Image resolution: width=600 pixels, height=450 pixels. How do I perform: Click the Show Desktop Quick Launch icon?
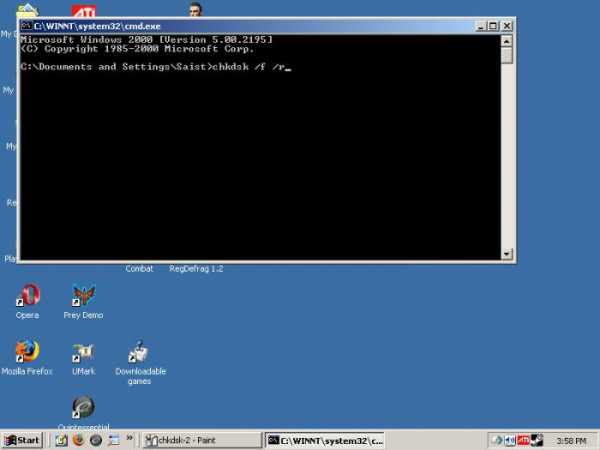point(113,440)
